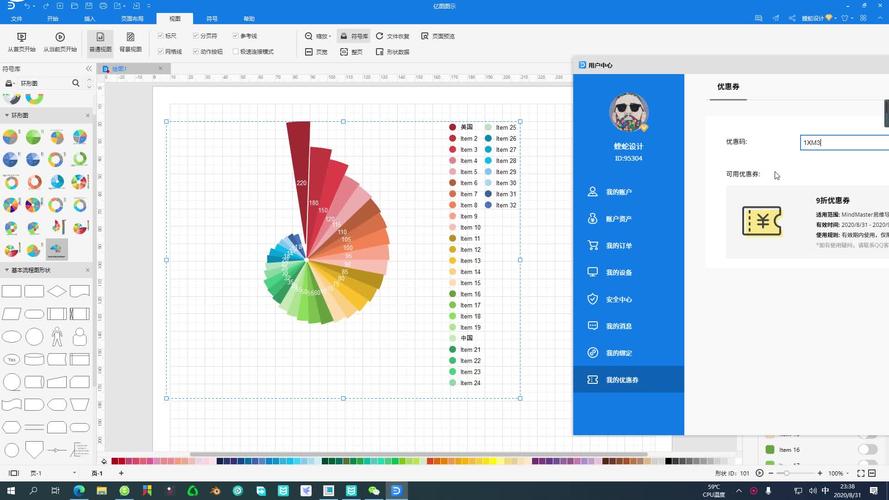
Task: Toggle the 网格线 gridlines checkbox
Action: (161, 52)
